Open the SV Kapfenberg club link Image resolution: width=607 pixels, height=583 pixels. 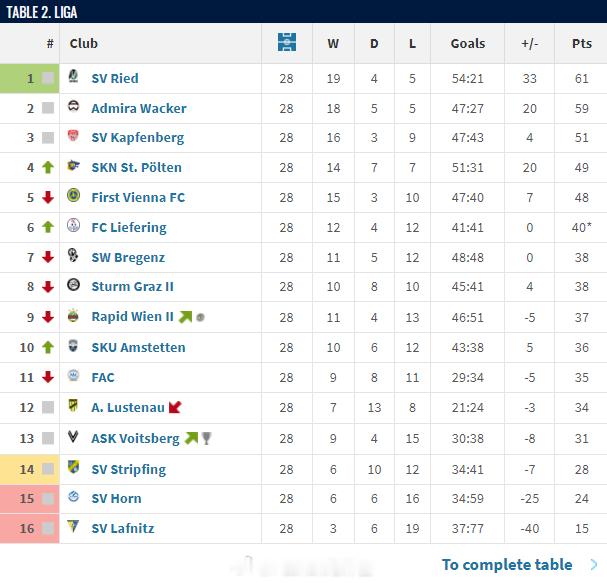pos(137,138)
